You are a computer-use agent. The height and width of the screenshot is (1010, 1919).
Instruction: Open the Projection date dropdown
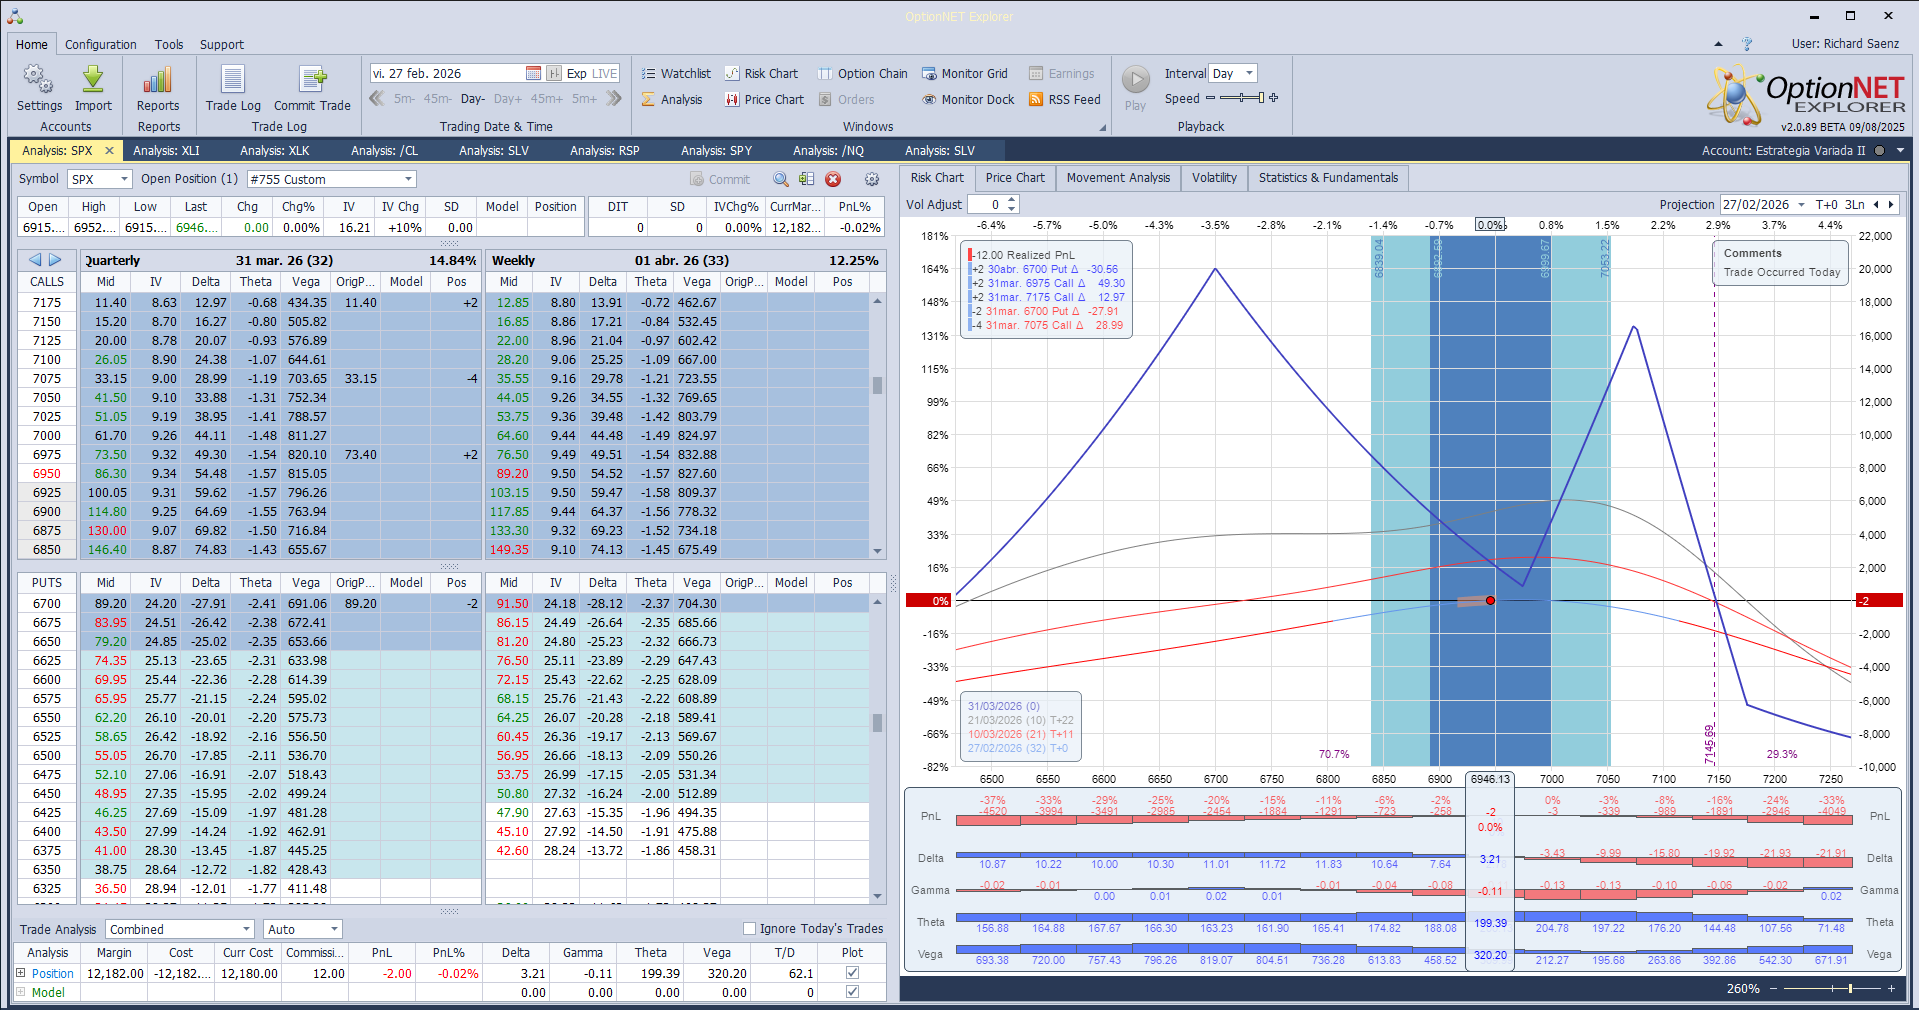point(1801,204)
